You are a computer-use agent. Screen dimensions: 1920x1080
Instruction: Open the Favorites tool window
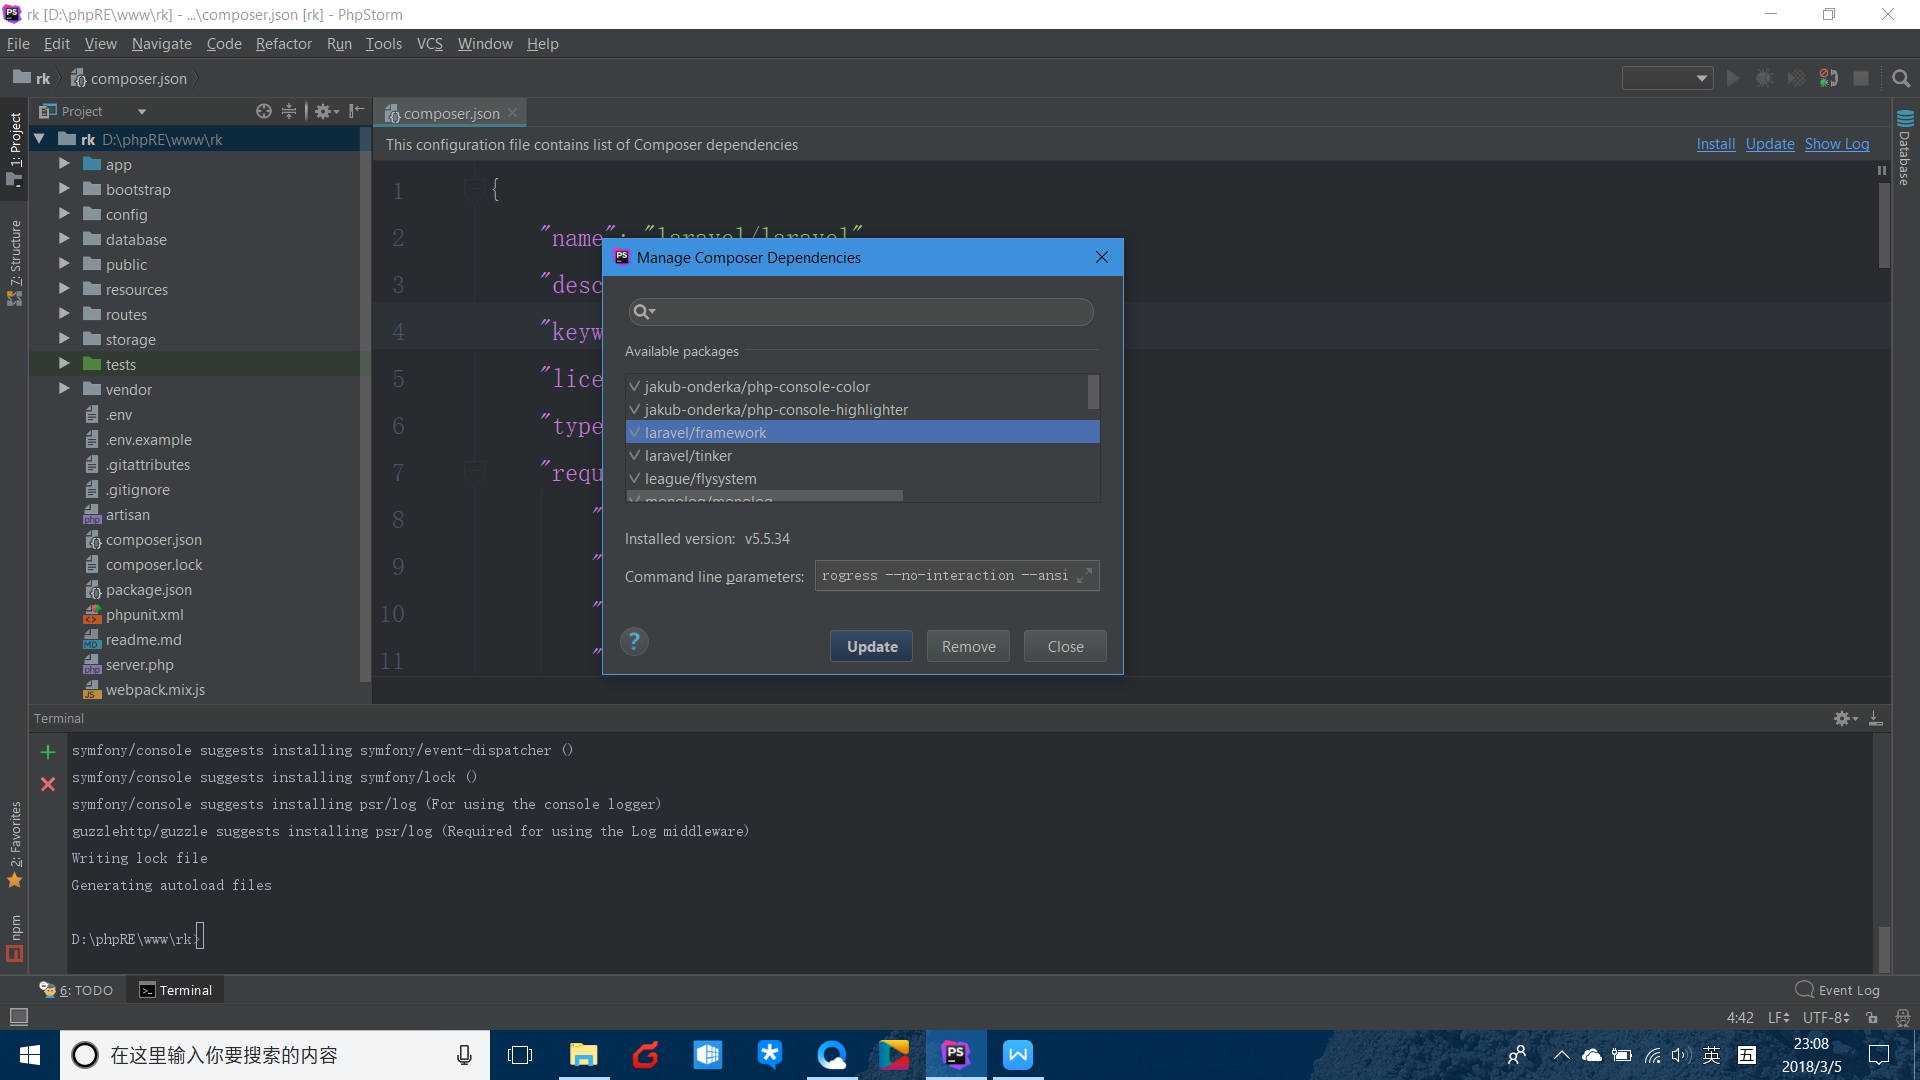pyautogui.click(x=15, y=845)
